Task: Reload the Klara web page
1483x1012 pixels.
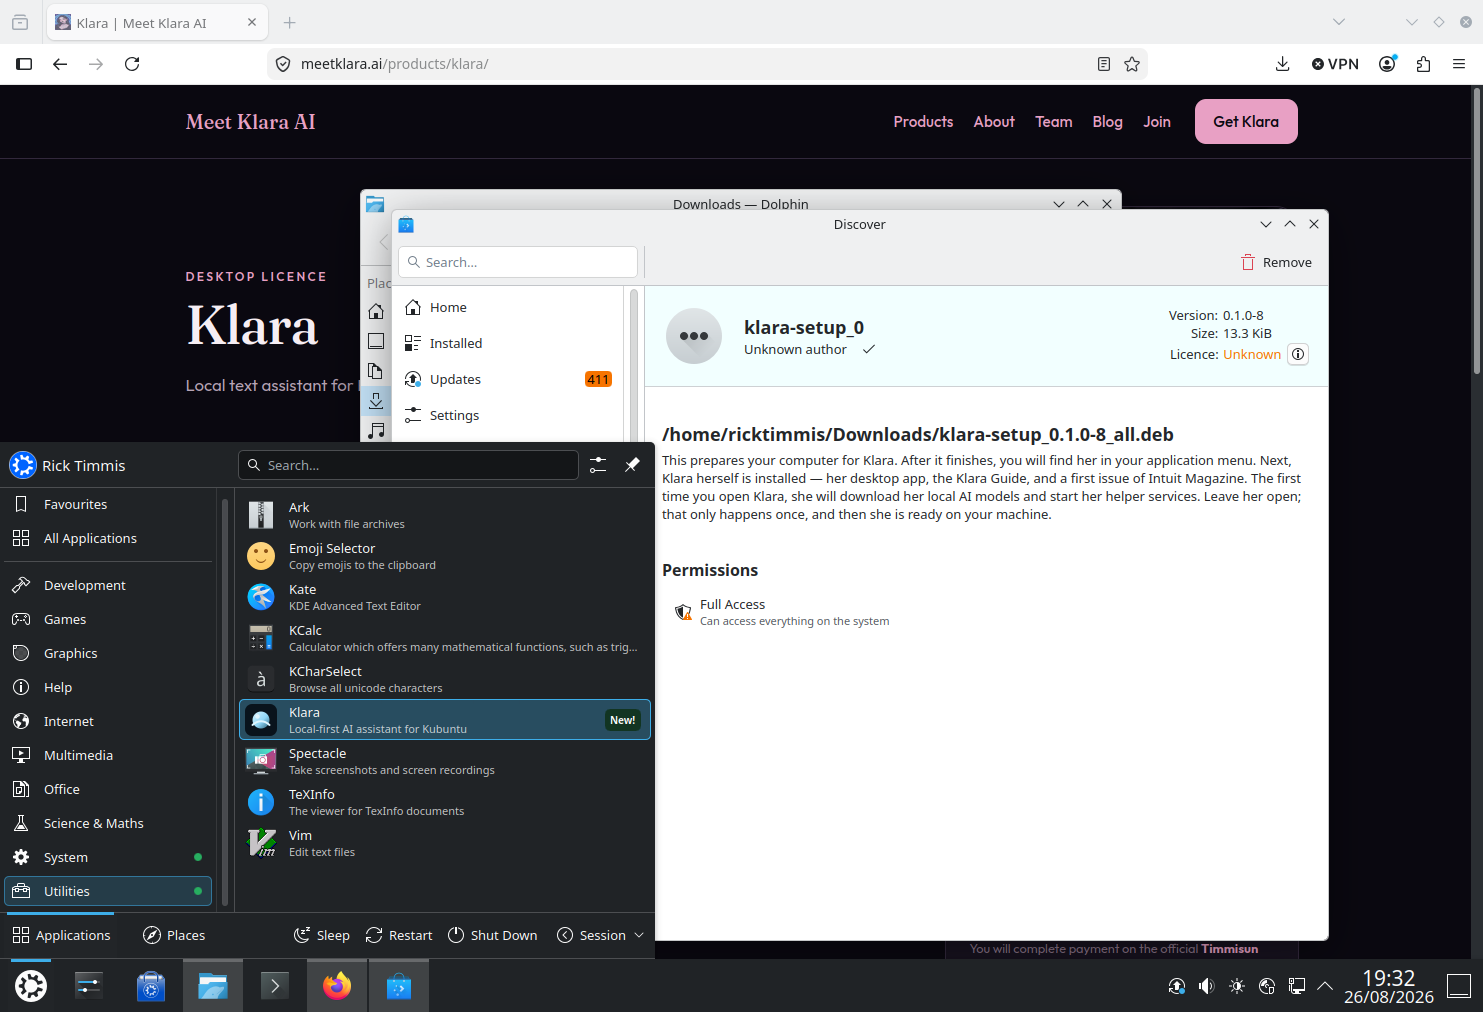Action: point(132,64)
